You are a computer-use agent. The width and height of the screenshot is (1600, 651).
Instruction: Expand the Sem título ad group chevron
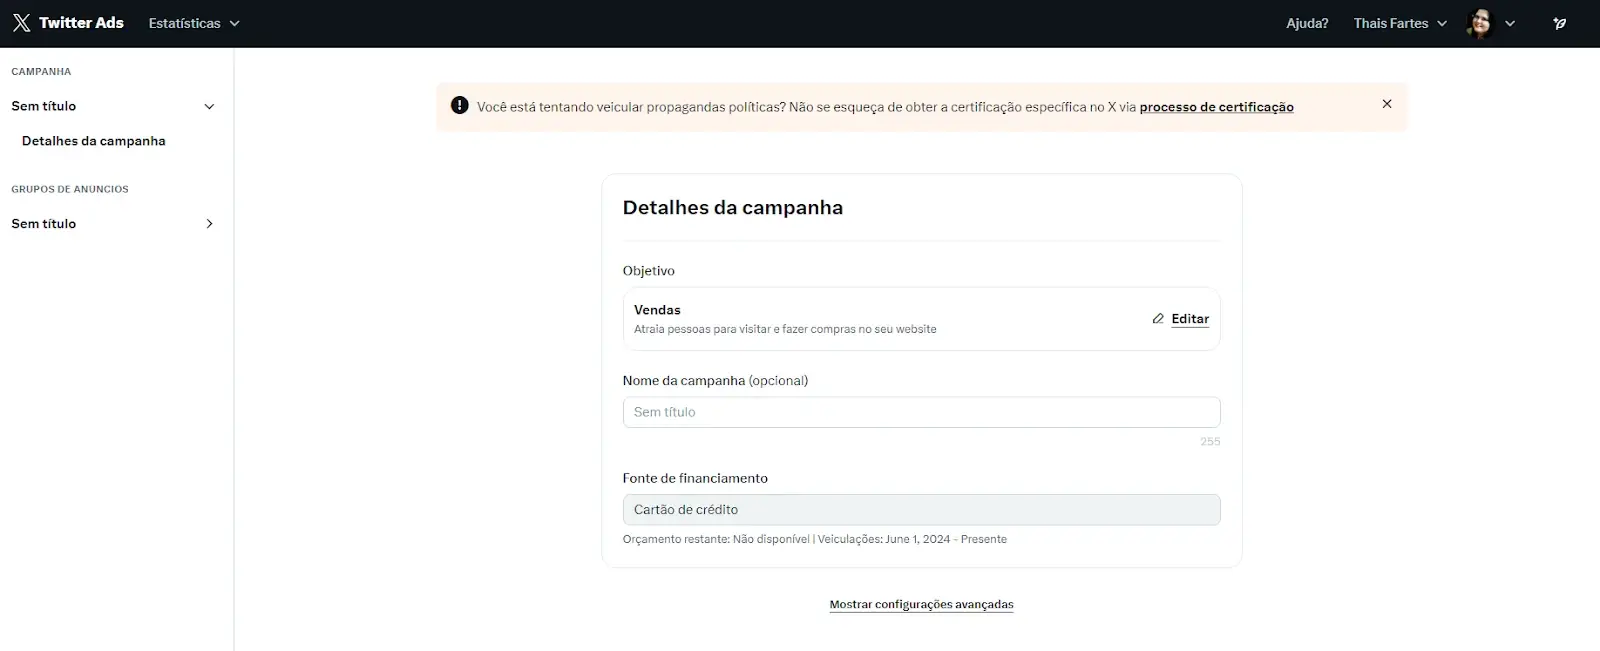click(209, 224)
